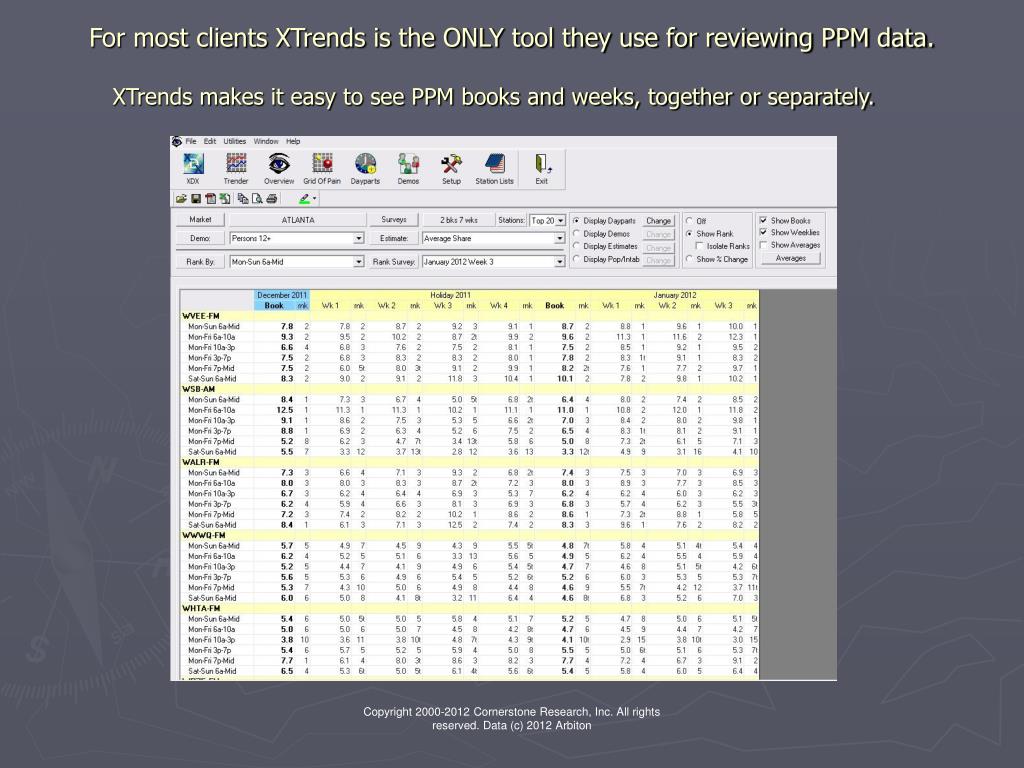The image size is (1024, 768).
Task: Click the Excel export toolbar icon
Action: point(225,199)
